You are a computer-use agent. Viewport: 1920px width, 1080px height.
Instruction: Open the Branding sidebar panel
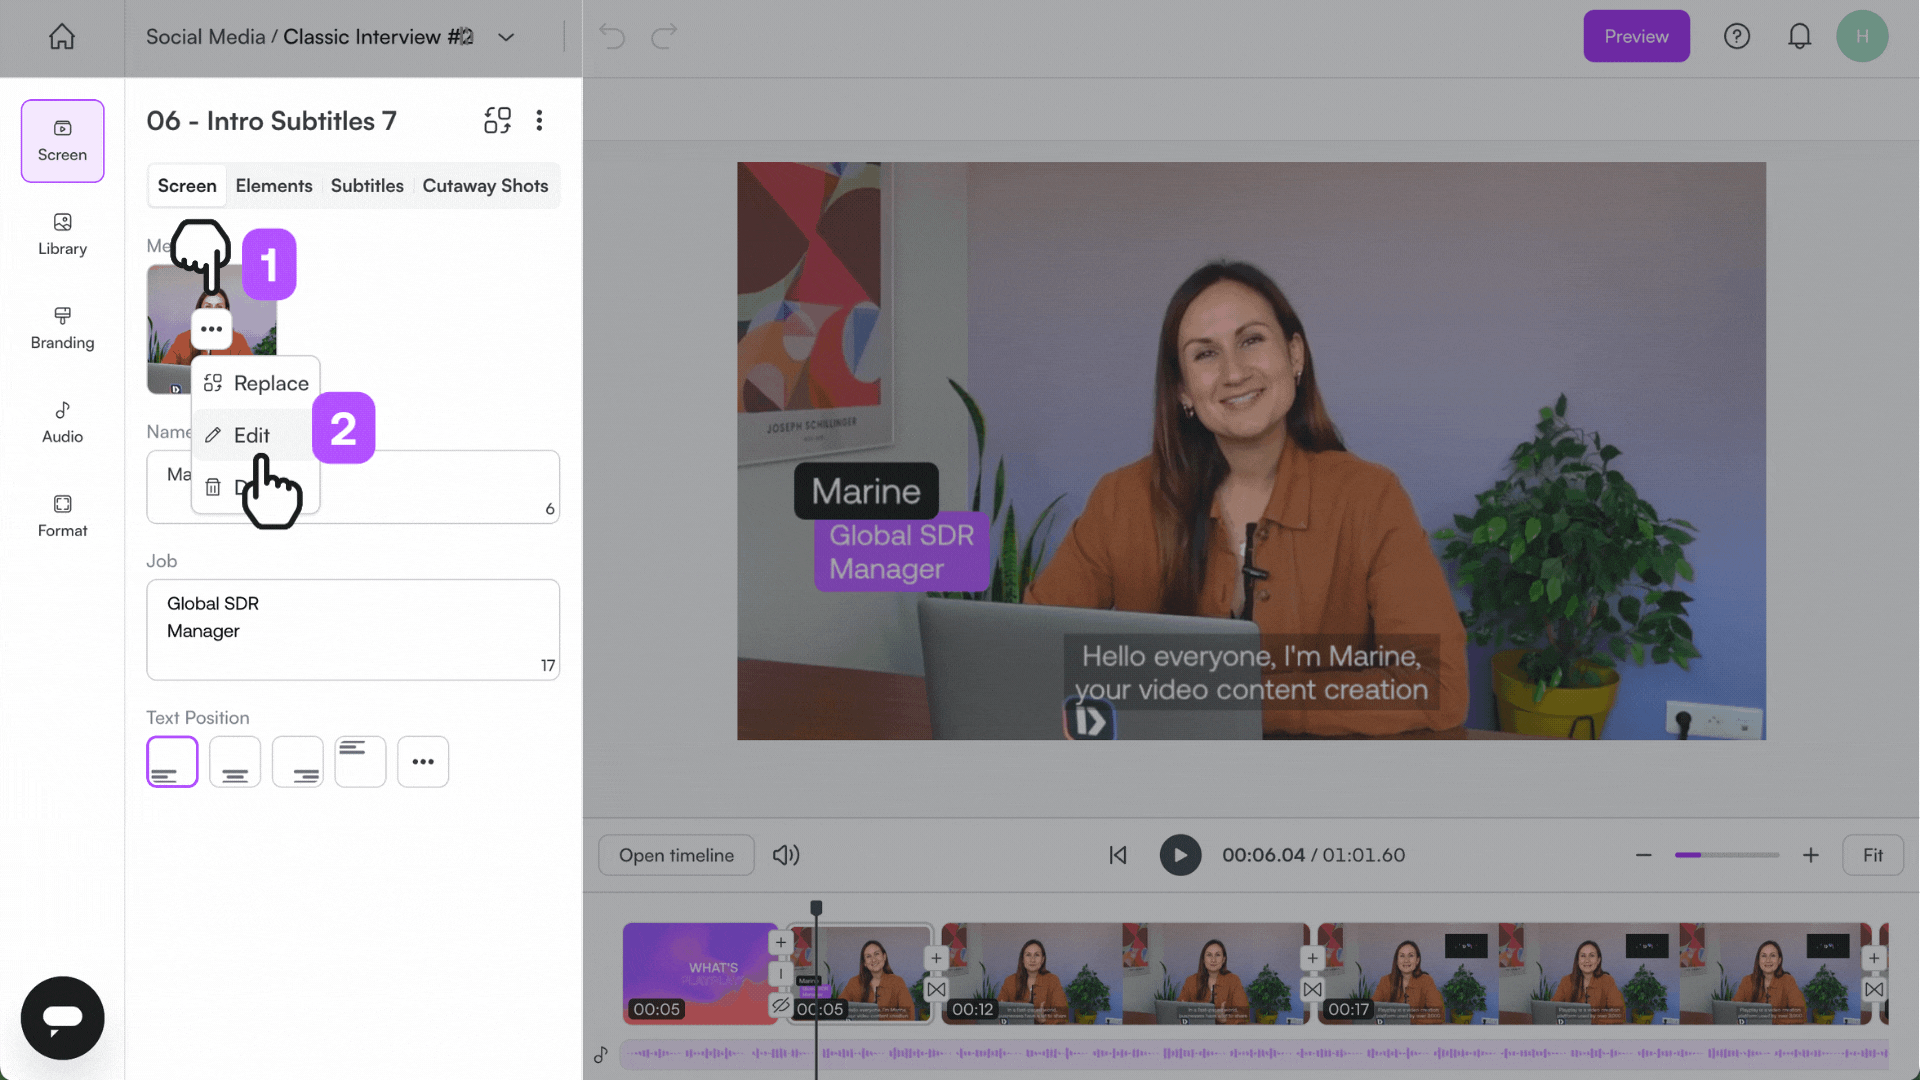pos(62,328)
